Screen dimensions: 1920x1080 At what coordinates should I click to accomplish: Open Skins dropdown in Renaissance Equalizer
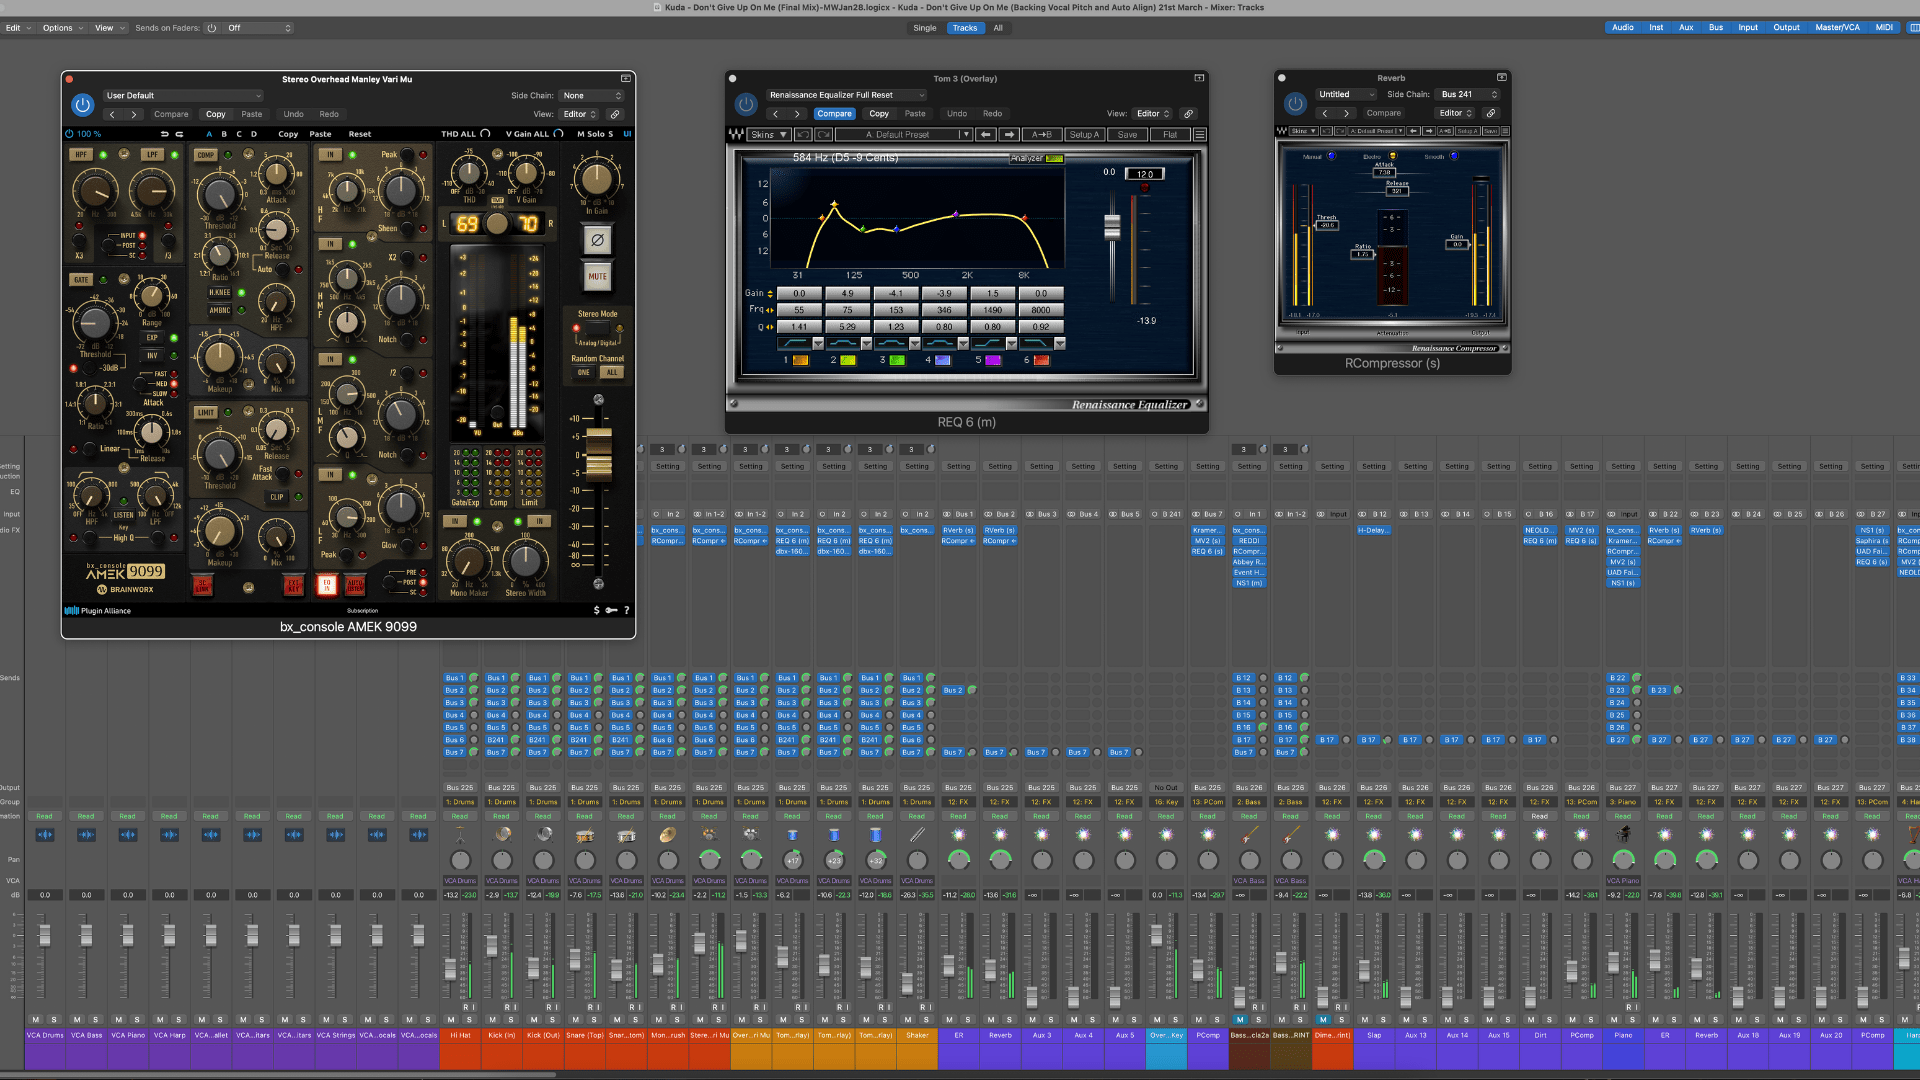click(x=770, y=134)
